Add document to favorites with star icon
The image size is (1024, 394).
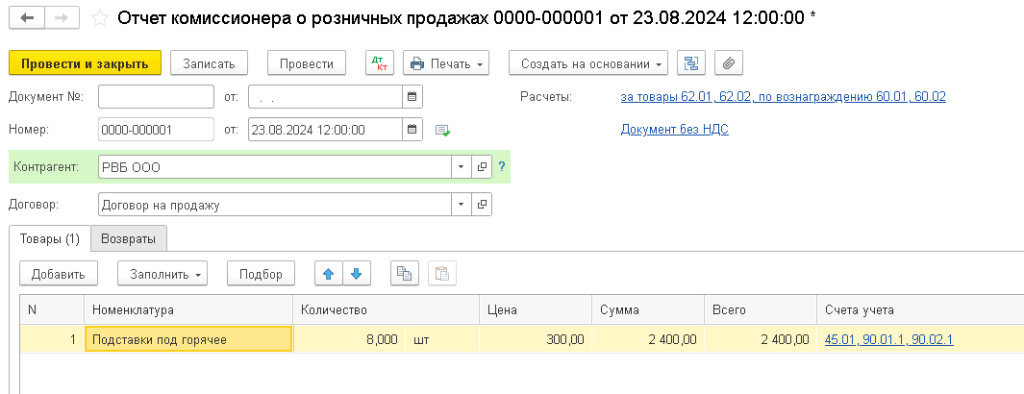pos(99,18)
